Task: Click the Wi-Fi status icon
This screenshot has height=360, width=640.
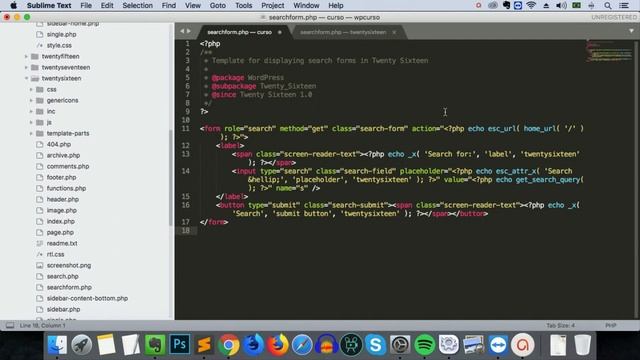Action: coord(531,5)
